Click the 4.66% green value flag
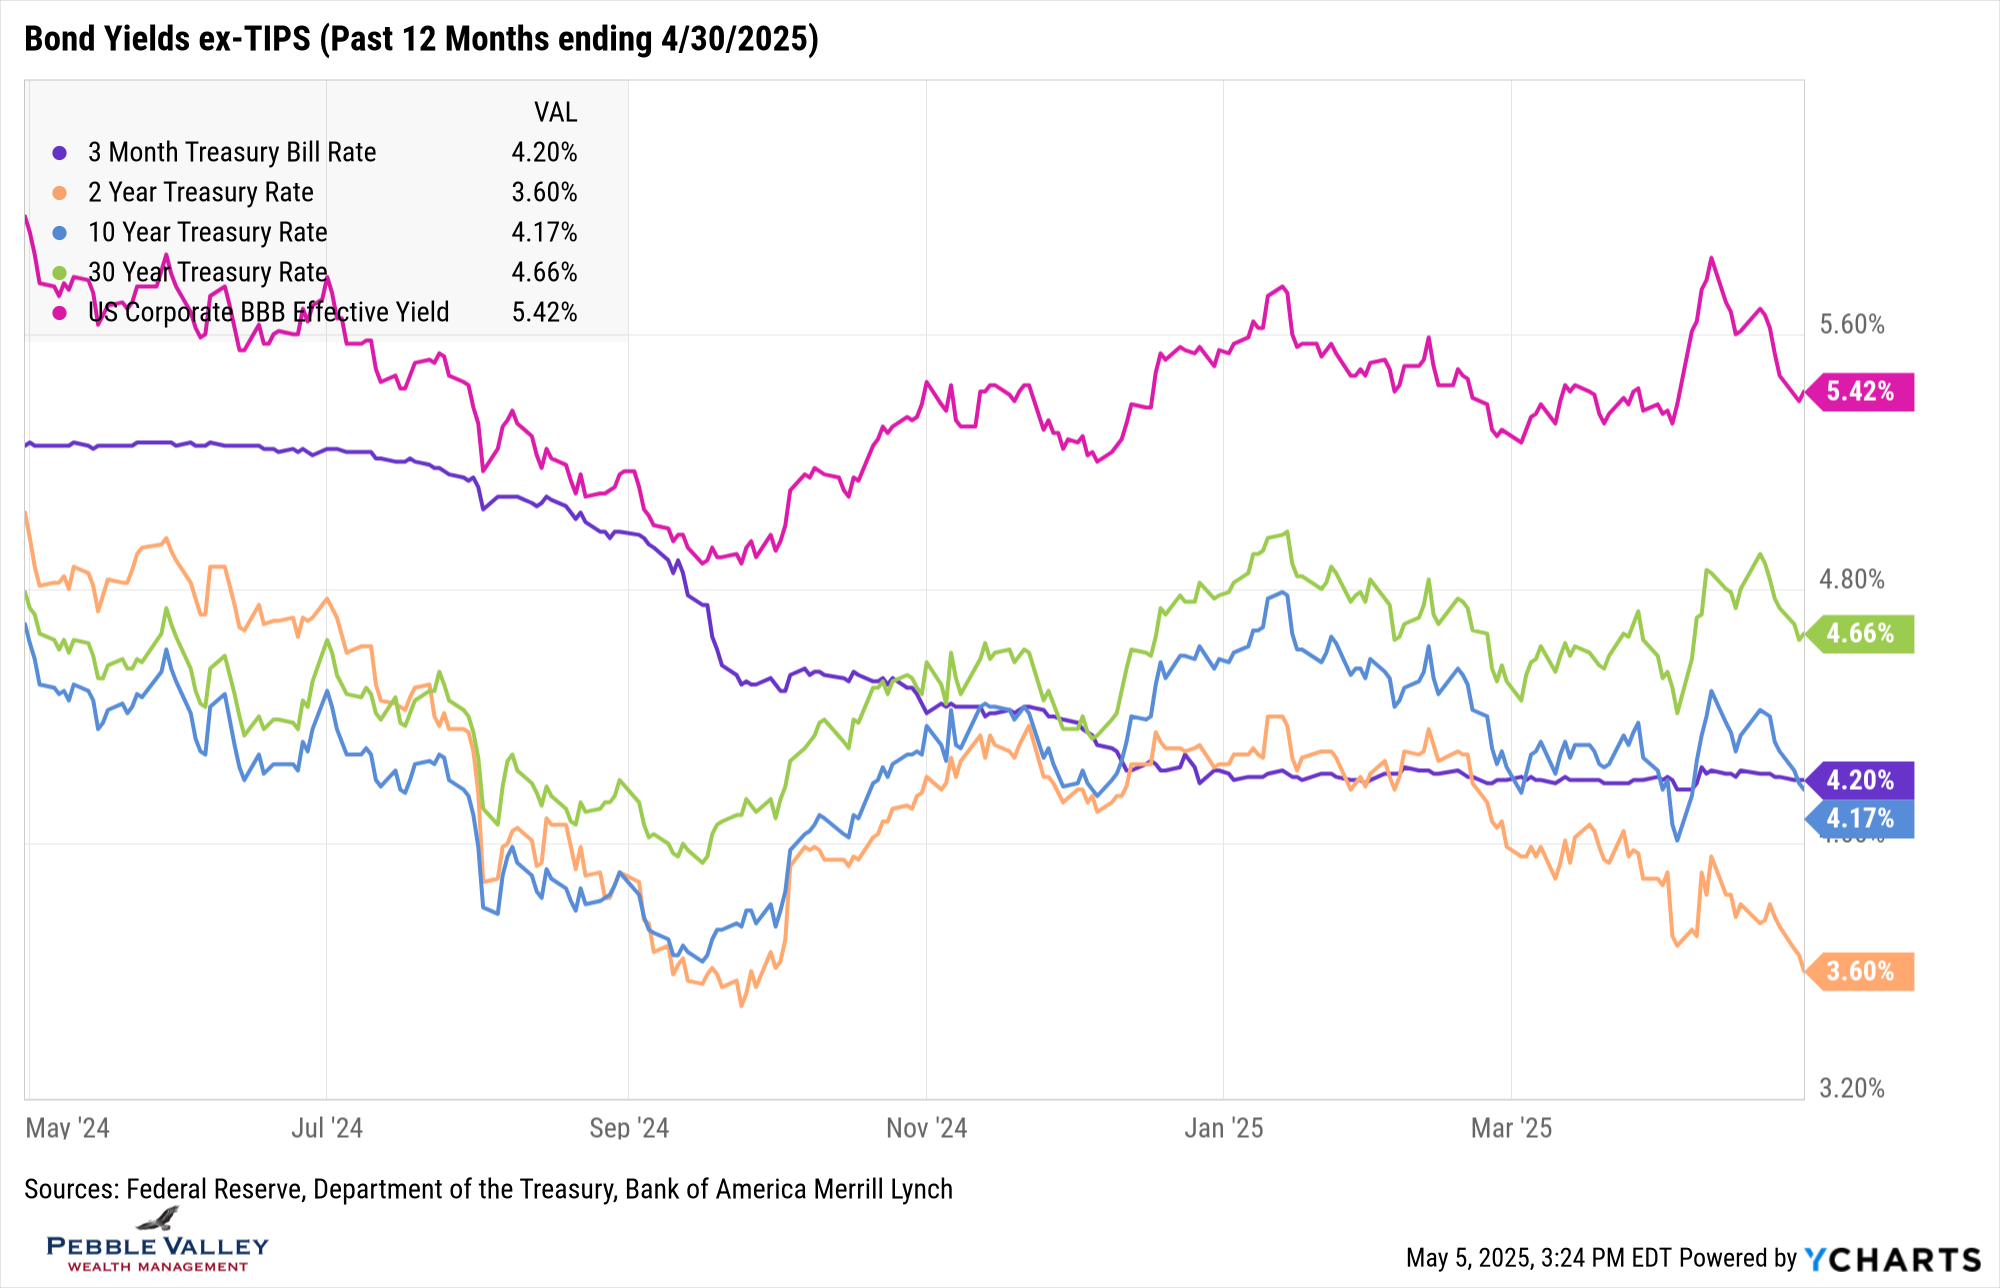Screen dimensions: 2000x1288 (1860, 633)
